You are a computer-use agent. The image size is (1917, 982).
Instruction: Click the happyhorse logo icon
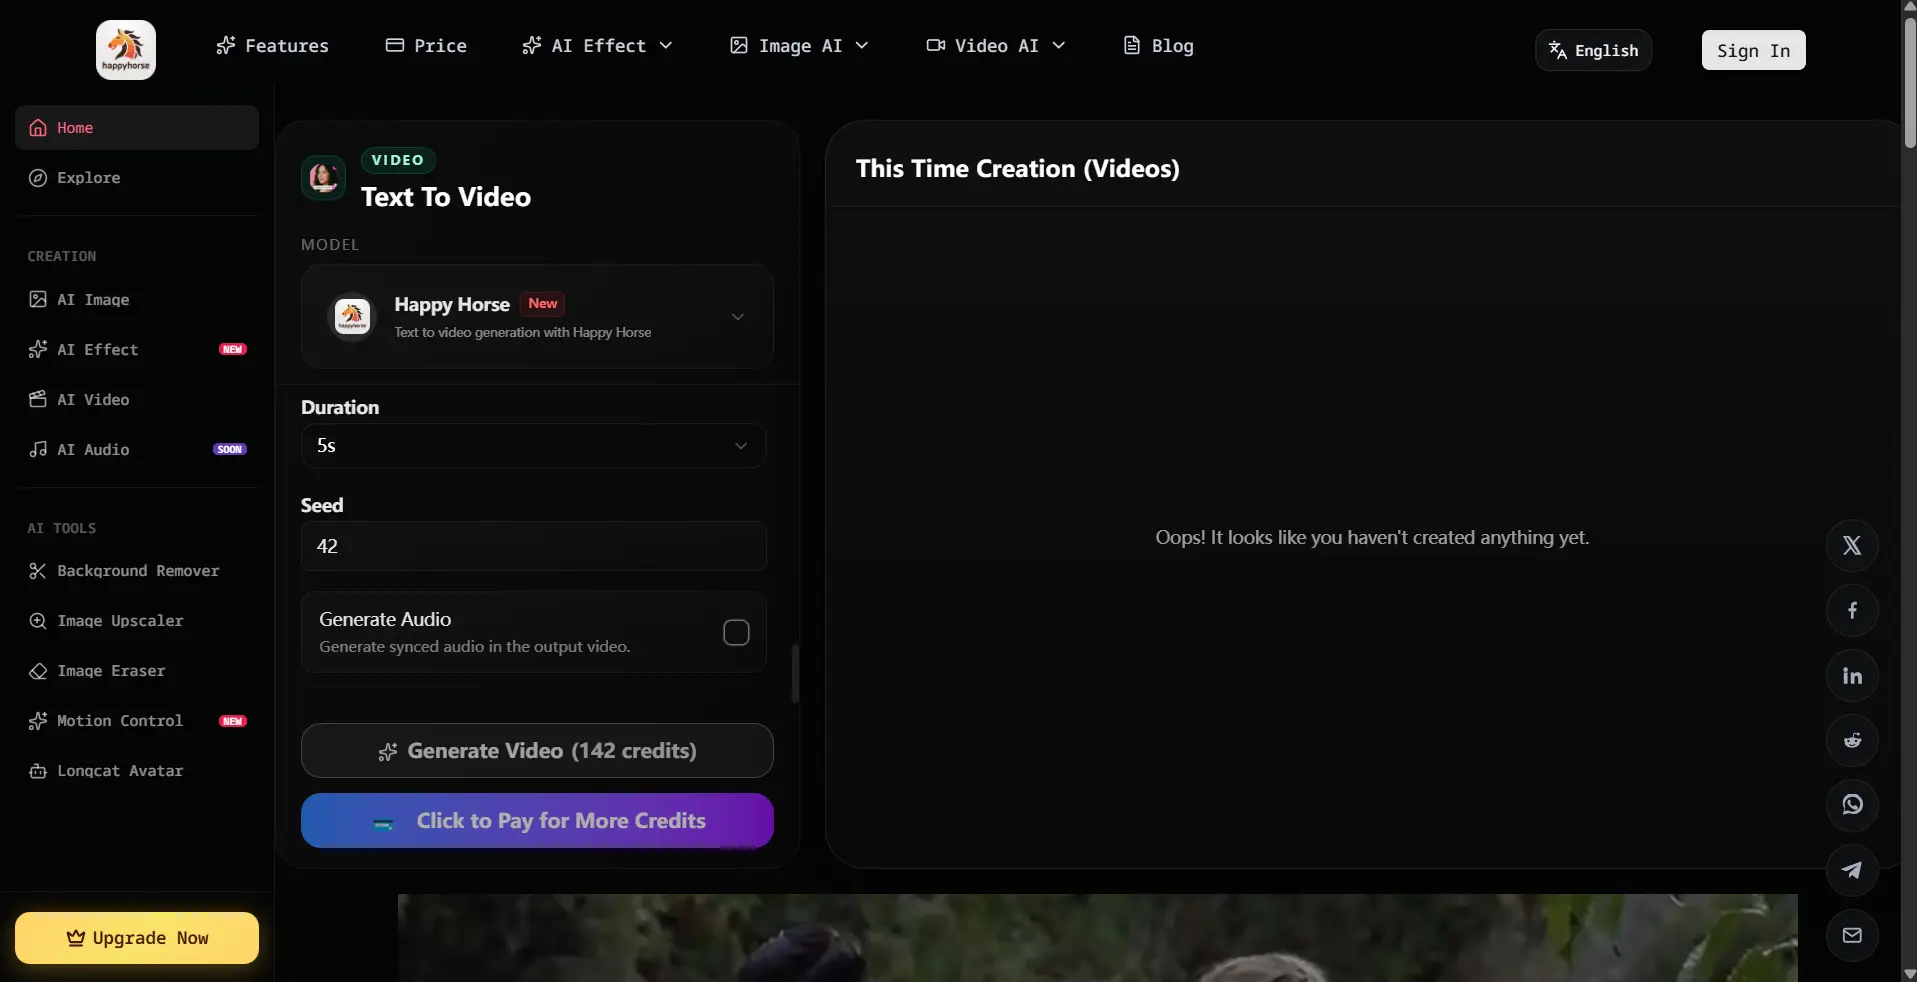[x=126, y=50]
